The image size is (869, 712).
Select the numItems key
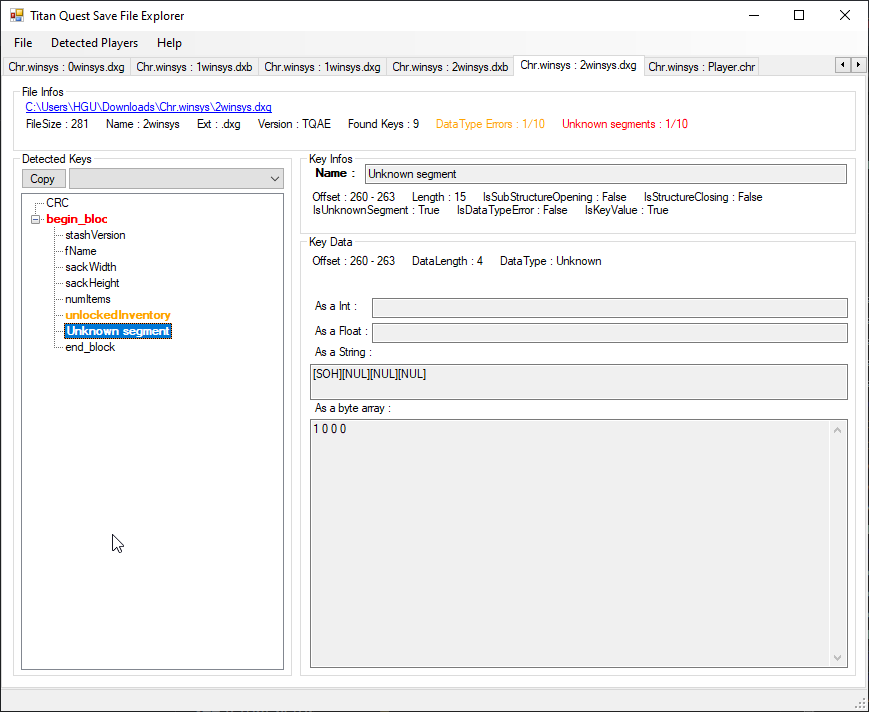(x=88, y=299)
